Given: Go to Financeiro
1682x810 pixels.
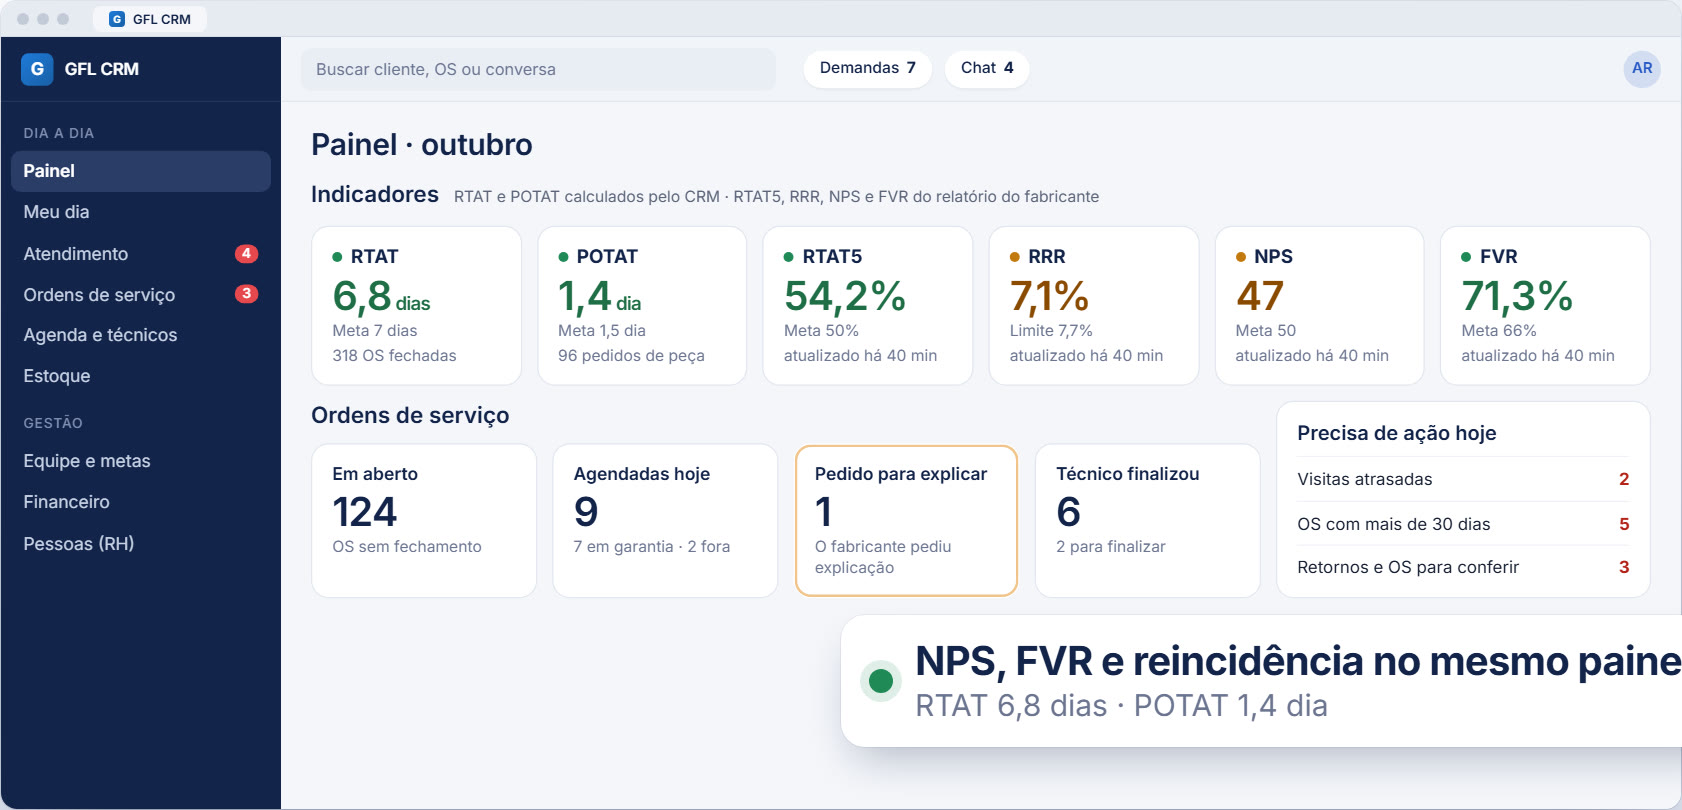Looking at the screenshot, I should click(x=141, y=502).
